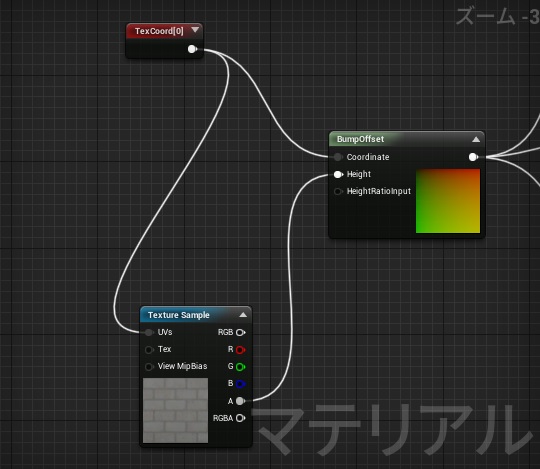This screenshot has width=540, height=469.
Task: Collapse the Texture Sample node preview arrow
Action: pyautogui.click(x=243, y=315)
